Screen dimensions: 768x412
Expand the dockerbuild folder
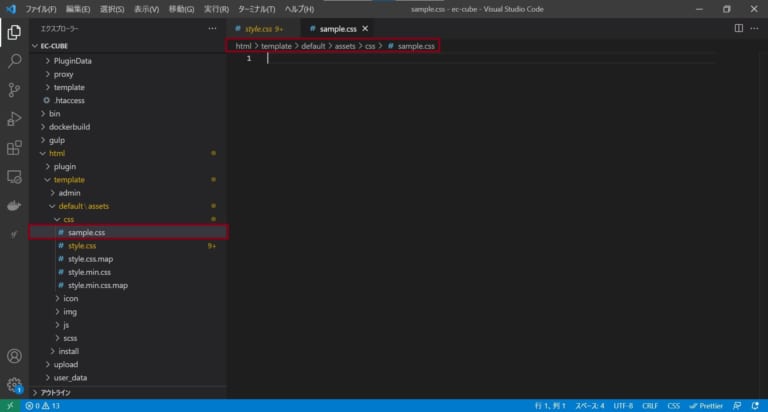pos(69,127)
